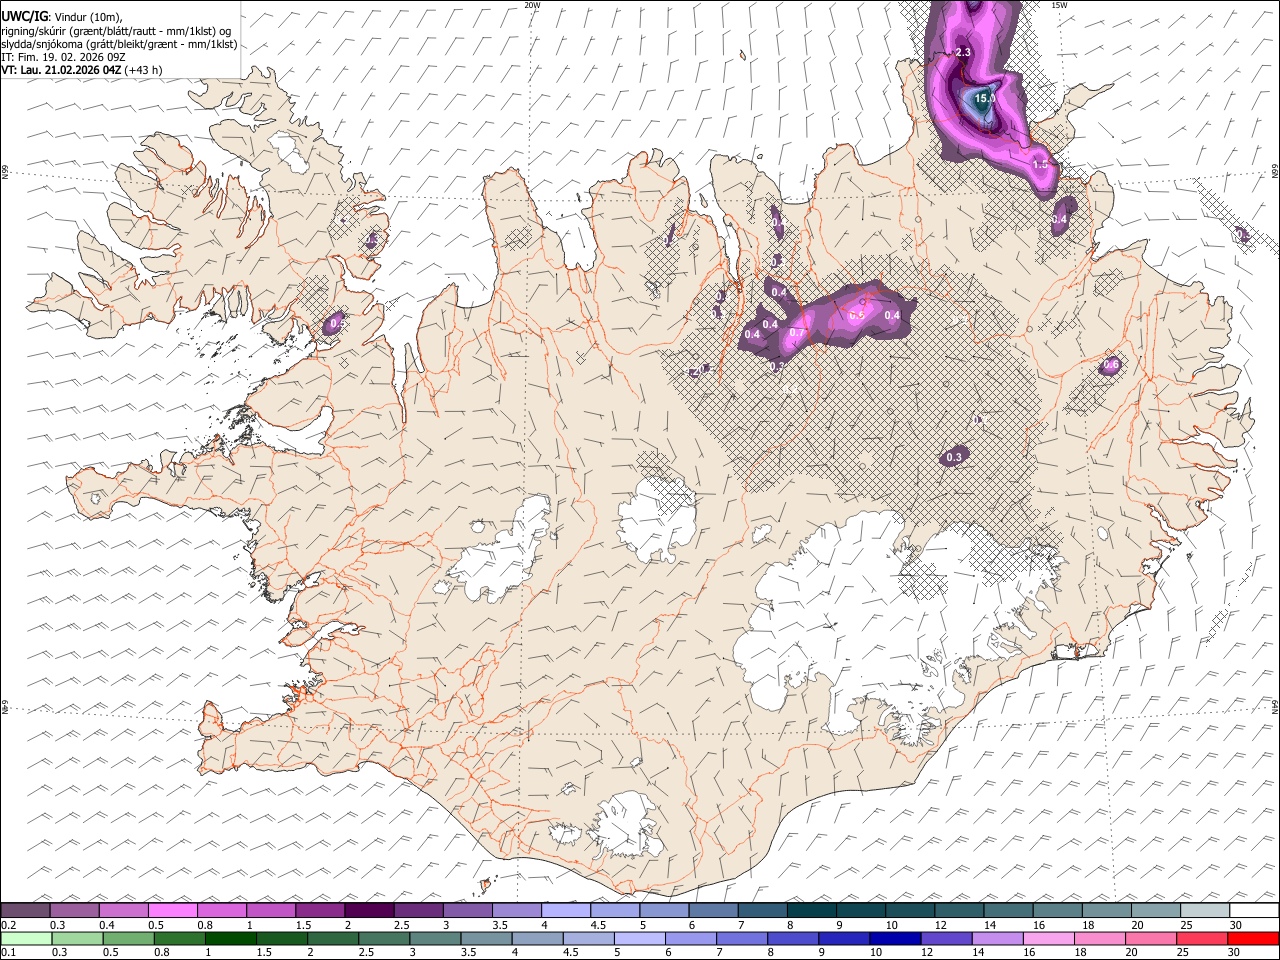Click the 25 number under the rain scale
The image size is (1280, 960).
coord(1185,952)
